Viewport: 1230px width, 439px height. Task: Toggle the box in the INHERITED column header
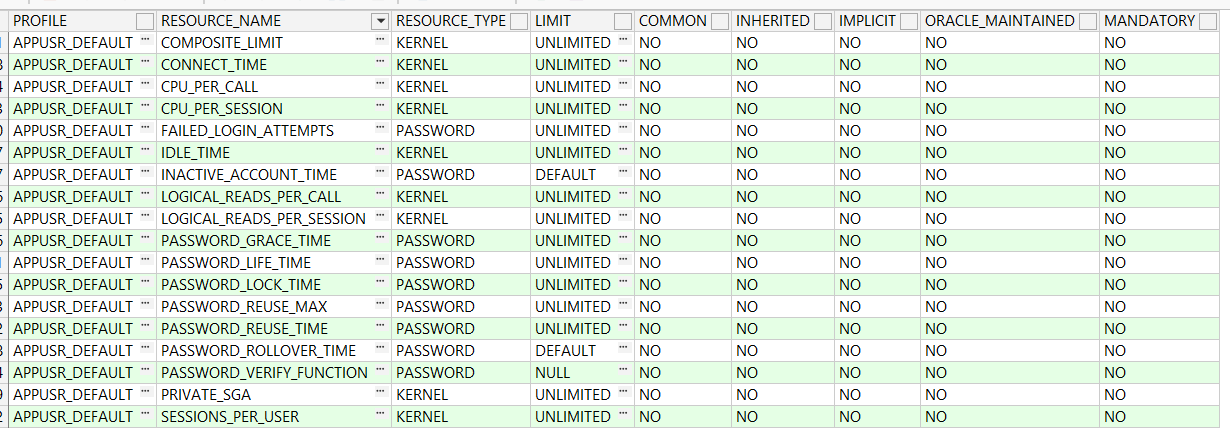(x=823, y=21)
